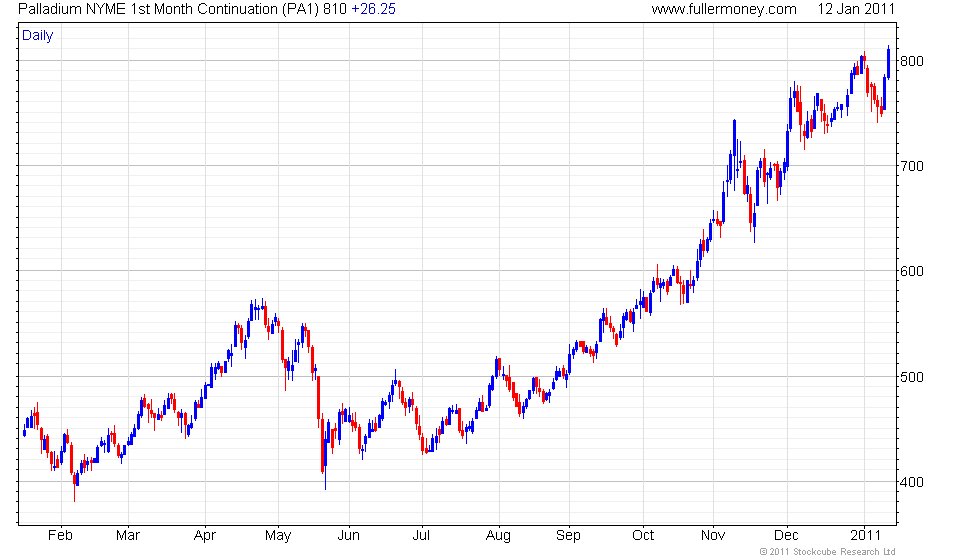Click the Jul month axis label
This screenshot has height=560, width=980.
(x=422, y=536)
